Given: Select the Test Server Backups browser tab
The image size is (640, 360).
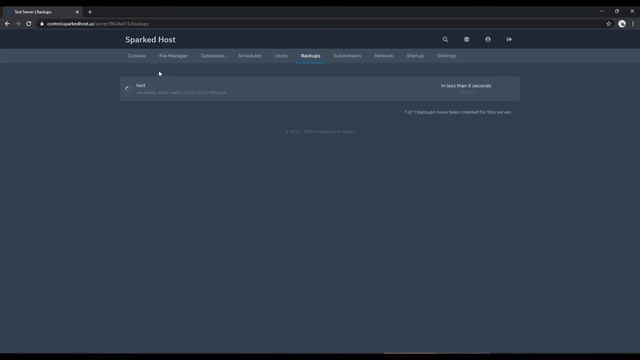Looking at the screenshot, I should (x=42, y=12).
